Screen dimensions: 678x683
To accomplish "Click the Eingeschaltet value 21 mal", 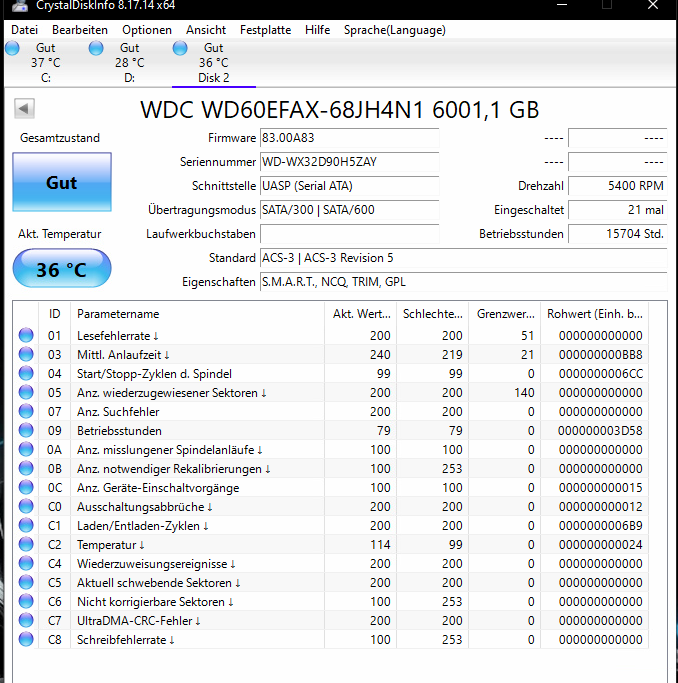I will click(x=617, y=210).
